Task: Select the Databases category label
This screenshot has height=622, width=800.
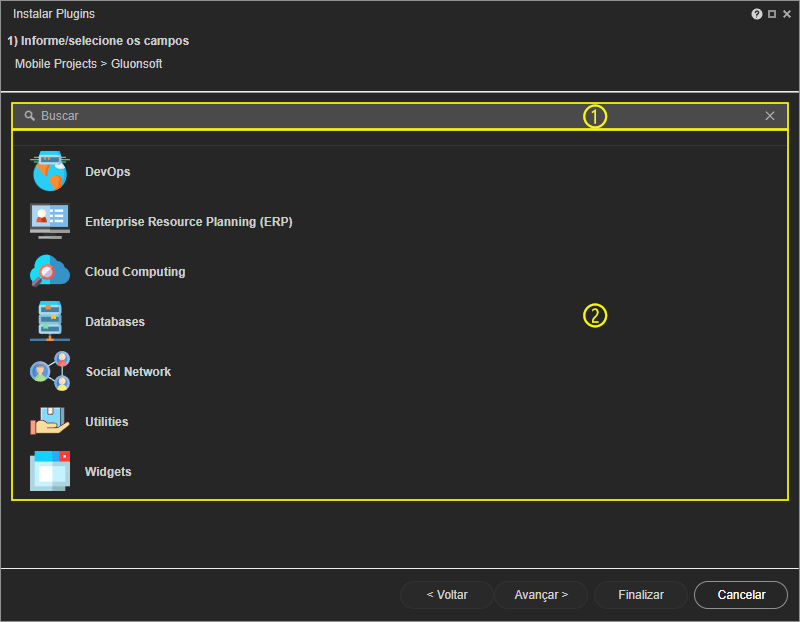Action: point(115,322)
